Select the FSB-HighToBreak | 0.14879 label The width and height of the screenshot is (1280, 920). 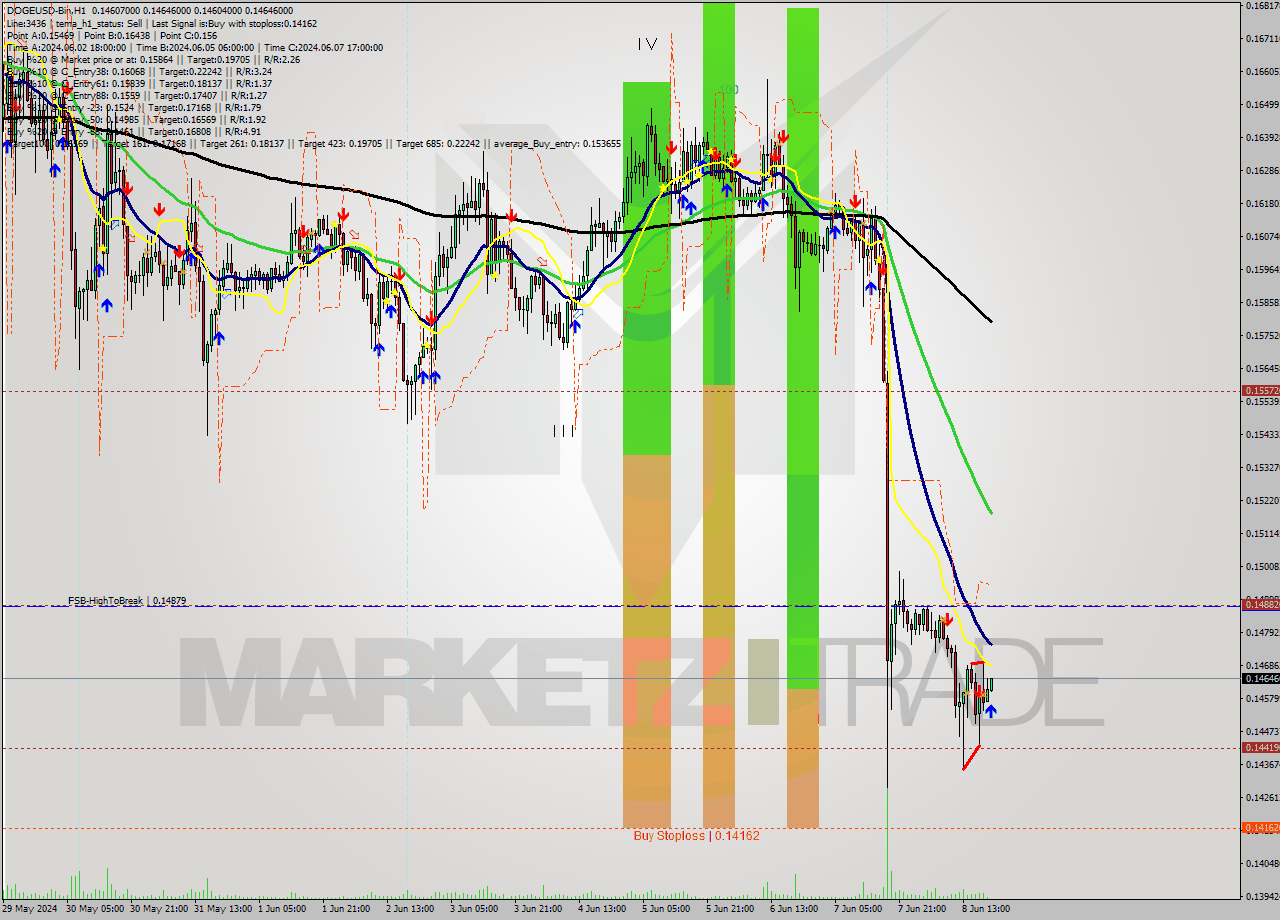127,601
